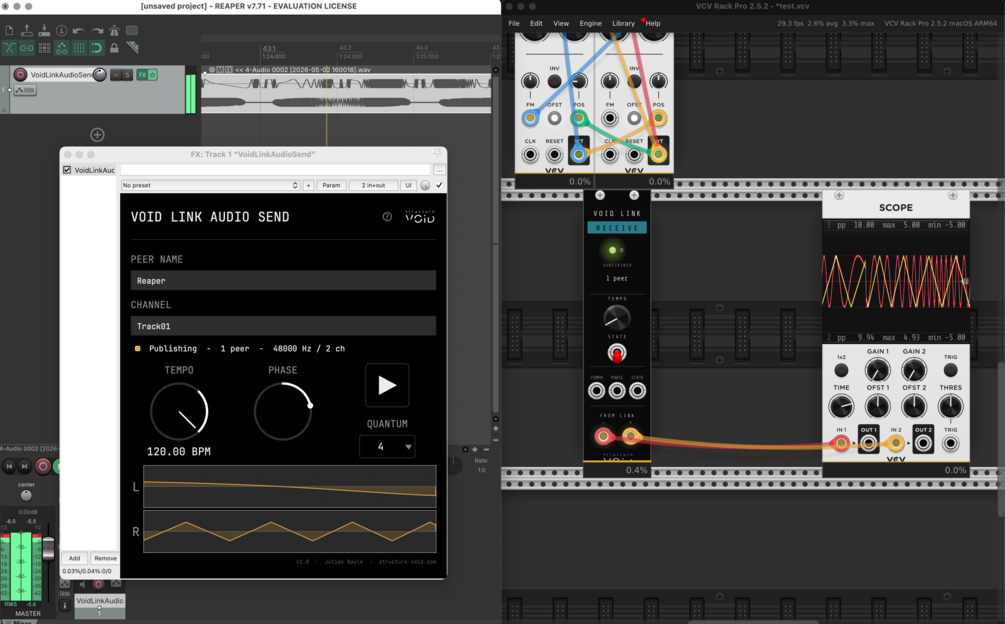
Task: Toggle snap magnet icon in REAPER toolbar
Action: 97,48
